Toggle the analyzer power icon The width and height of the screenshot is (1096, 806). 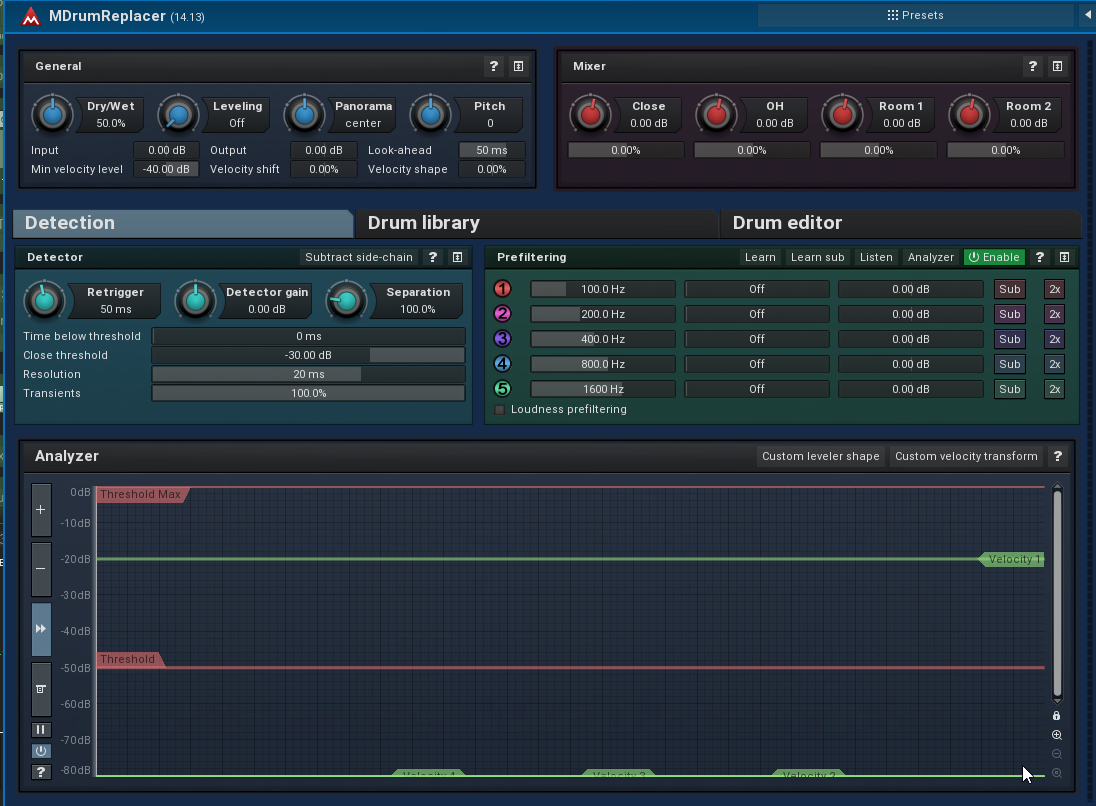(x=41, y=751)
